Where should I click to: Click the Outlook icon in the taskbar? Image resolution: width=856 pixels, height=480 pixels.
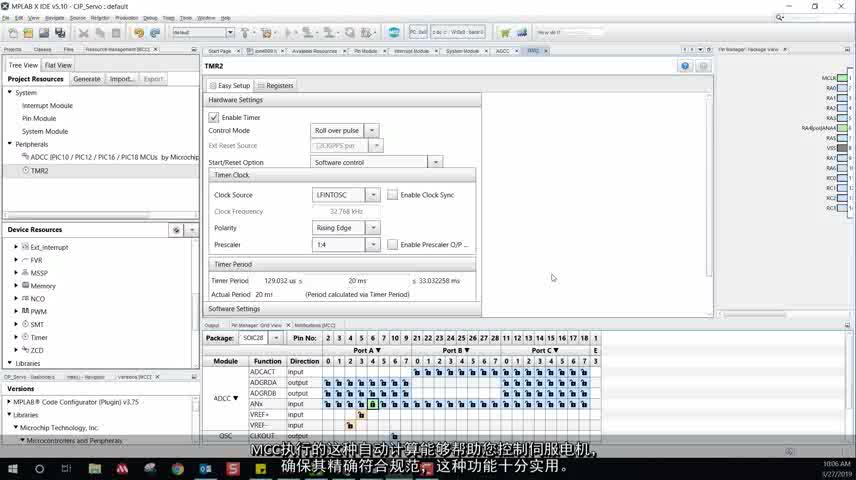click(x=205, y=468)
